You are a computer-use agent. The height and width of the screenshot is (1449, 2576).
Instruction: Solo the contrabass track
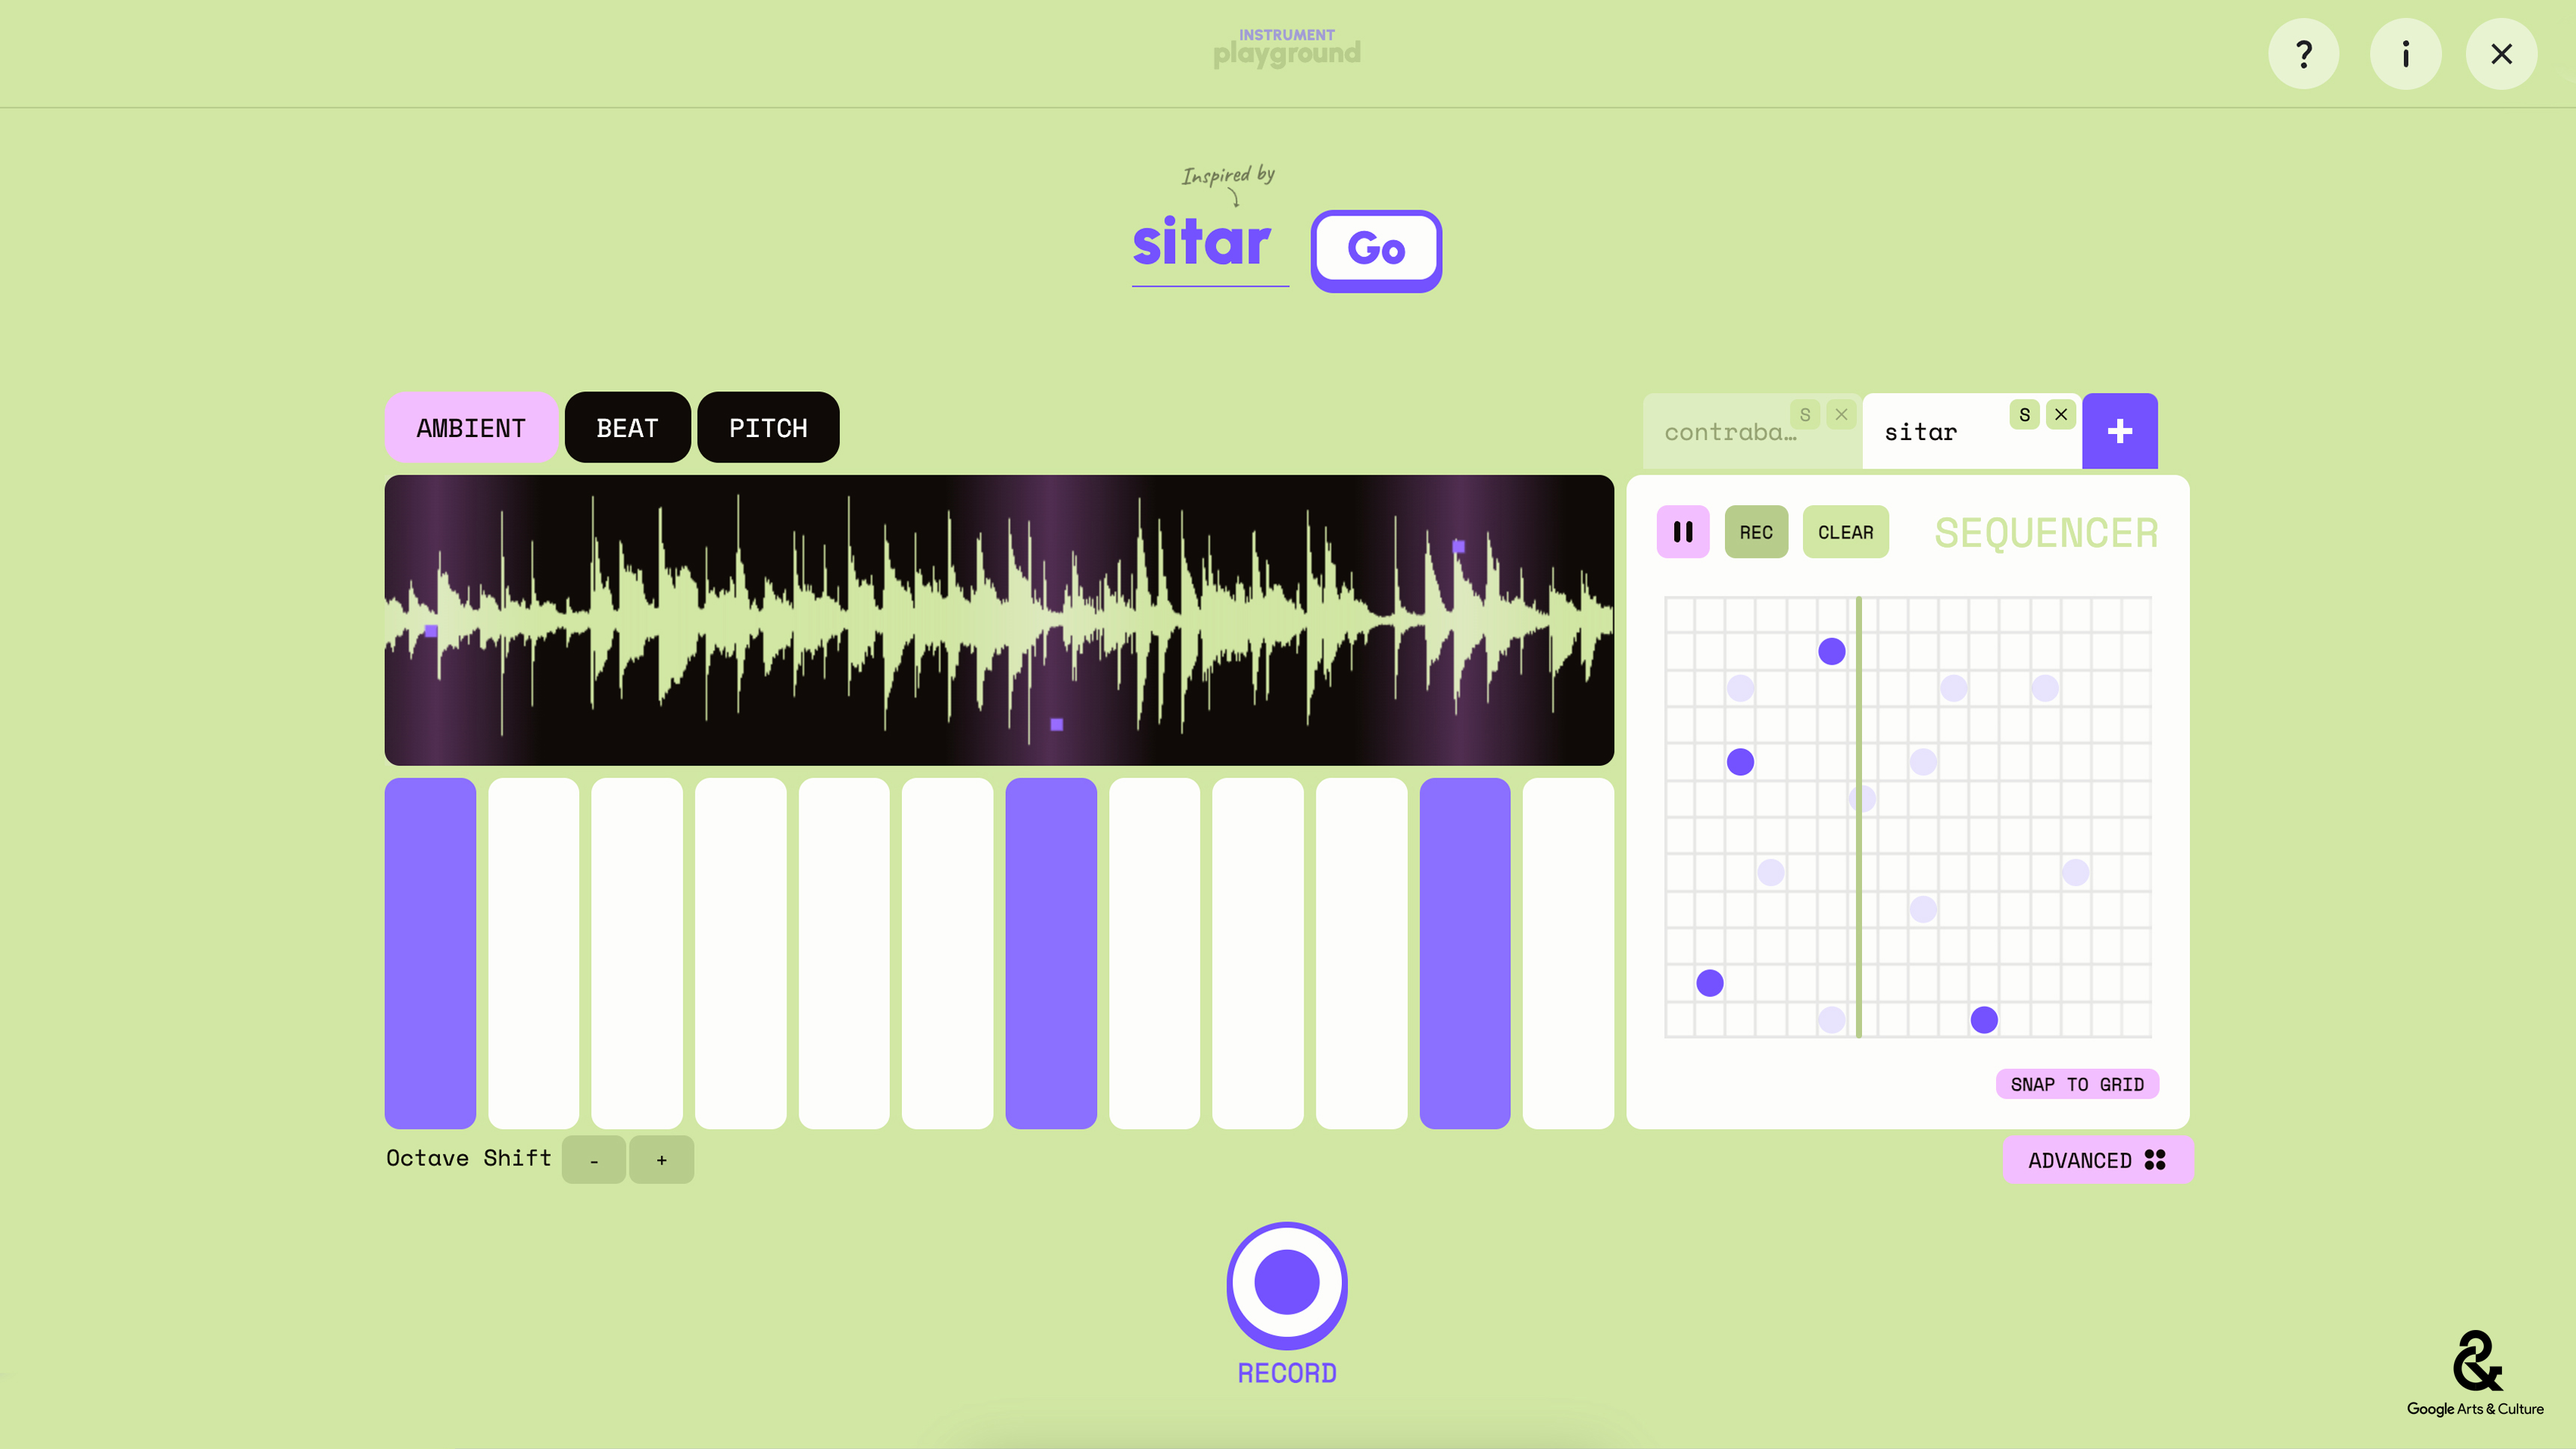tap(1805, 415)
